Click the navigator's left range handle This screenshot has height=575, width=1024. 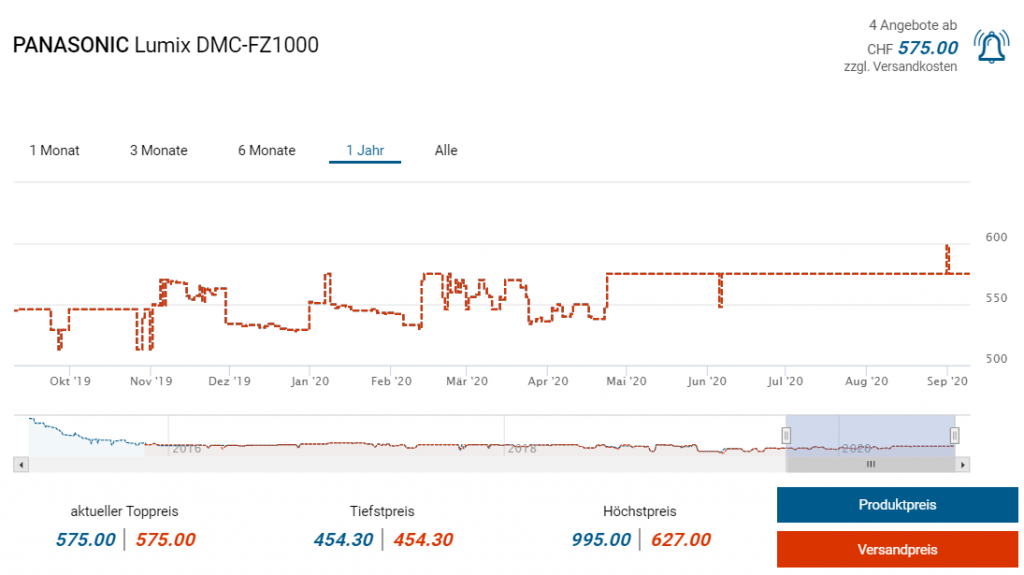coord(786,435)
